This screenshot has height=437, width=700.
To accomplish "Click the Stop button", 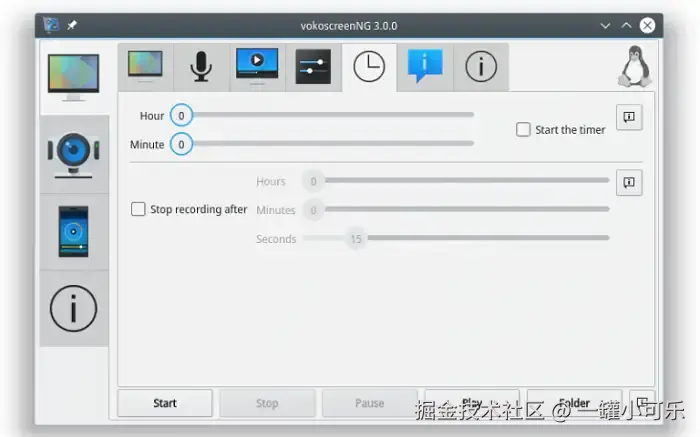I will pyautogui.click(x=267, y=403).
